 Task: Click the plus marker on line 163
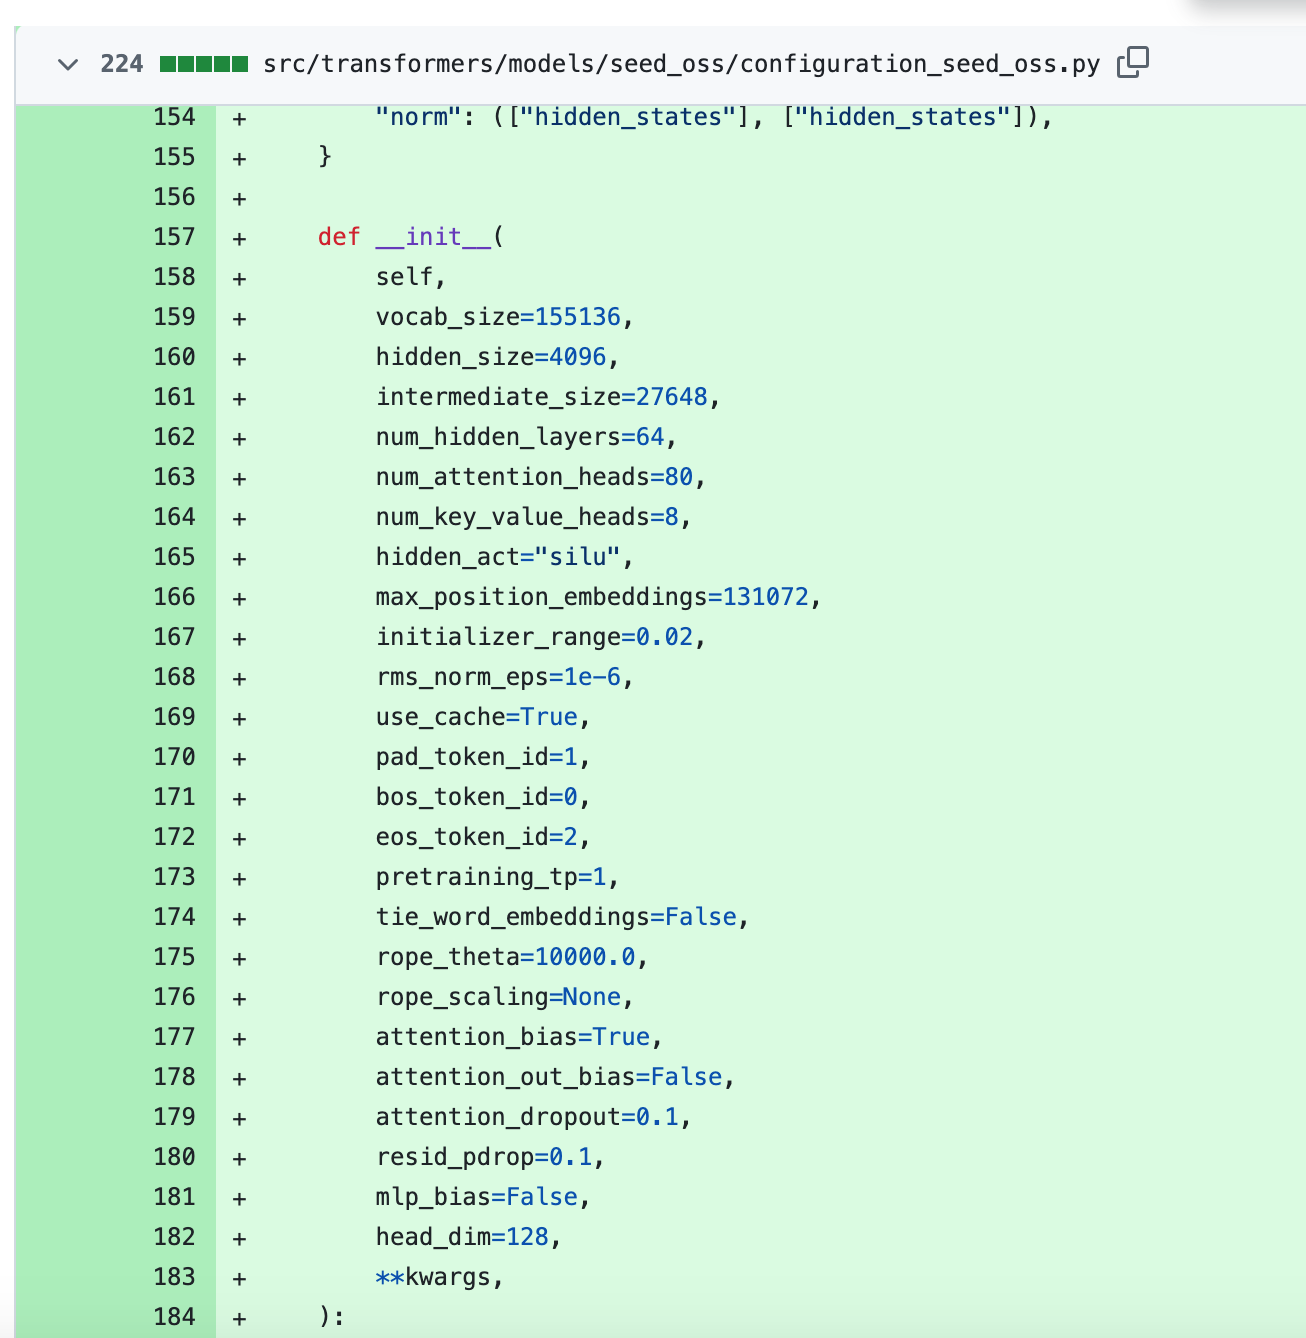point(239,479)
